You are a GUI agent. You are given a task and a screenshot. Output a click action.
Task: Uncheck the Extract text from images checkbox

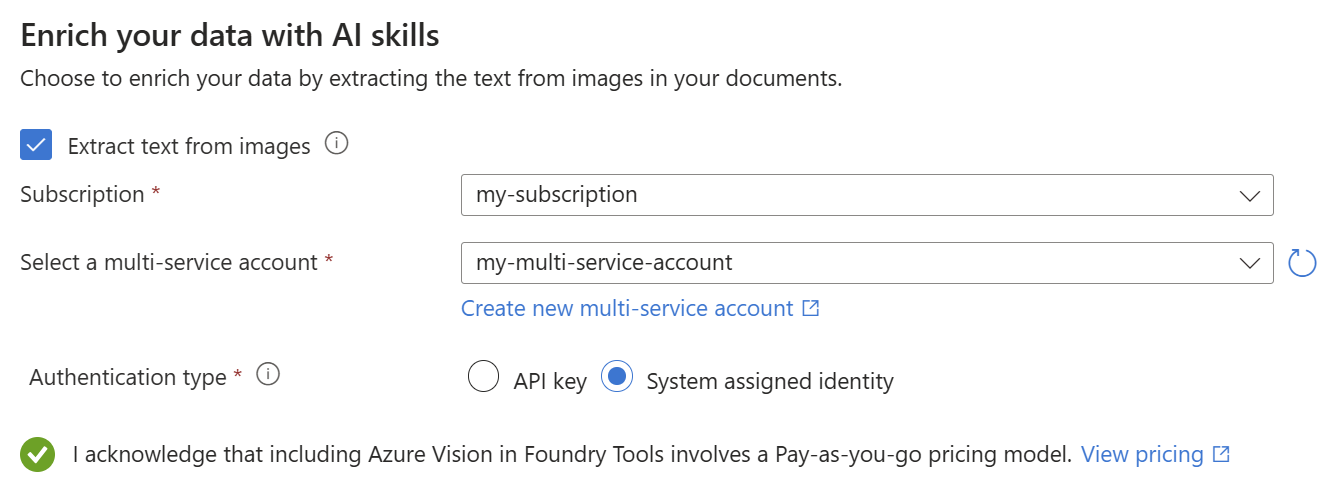[x=37, y=145]
